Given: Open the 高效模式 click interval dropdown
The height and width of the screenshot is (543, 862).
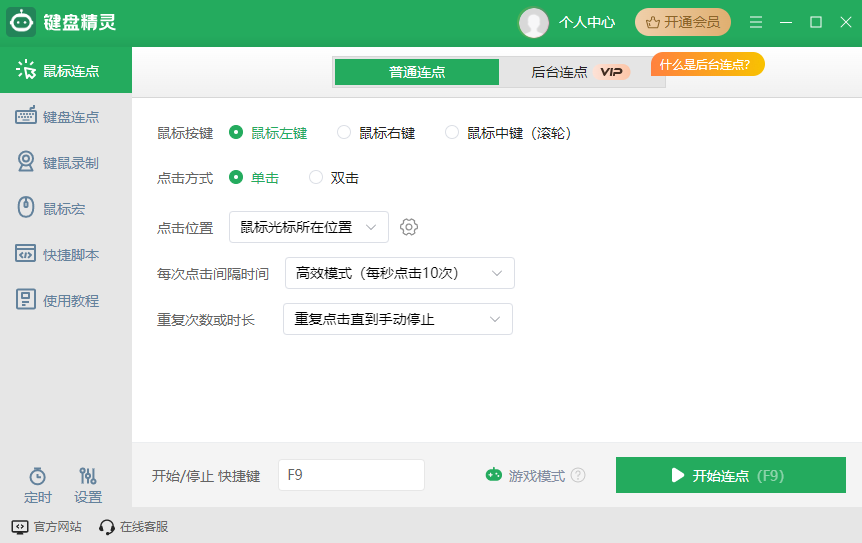Looking at the screenshot, I should (399, 273).
